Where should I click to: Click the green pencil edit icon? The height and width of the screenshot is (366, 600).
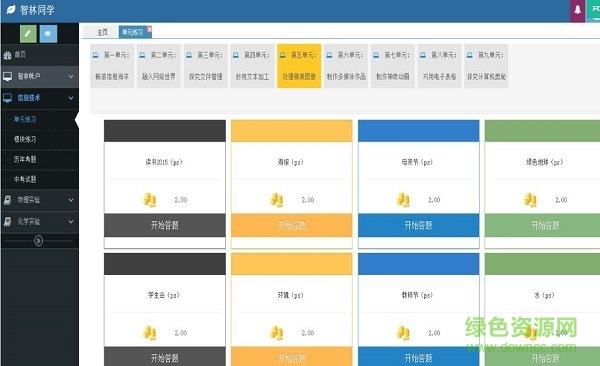tap(28, 34)
